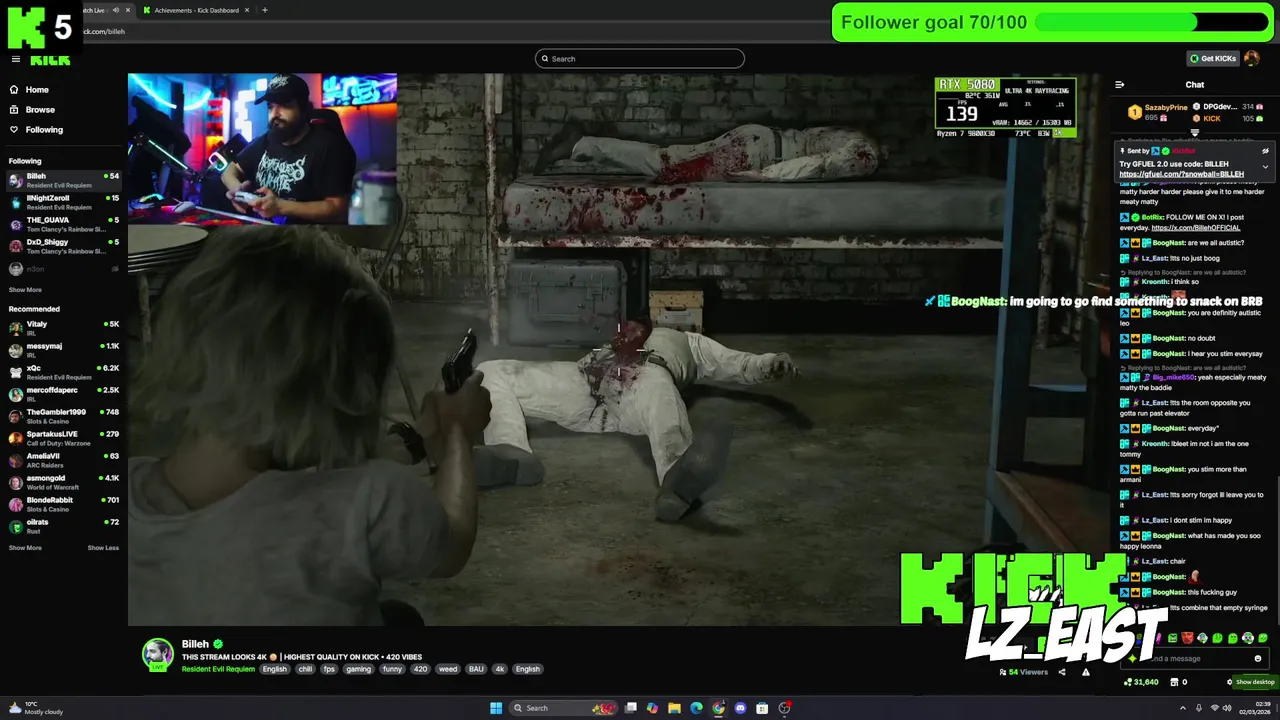
Task: Select the 4k stream tag
Action: pyautogui.click(x=499, y=669)
